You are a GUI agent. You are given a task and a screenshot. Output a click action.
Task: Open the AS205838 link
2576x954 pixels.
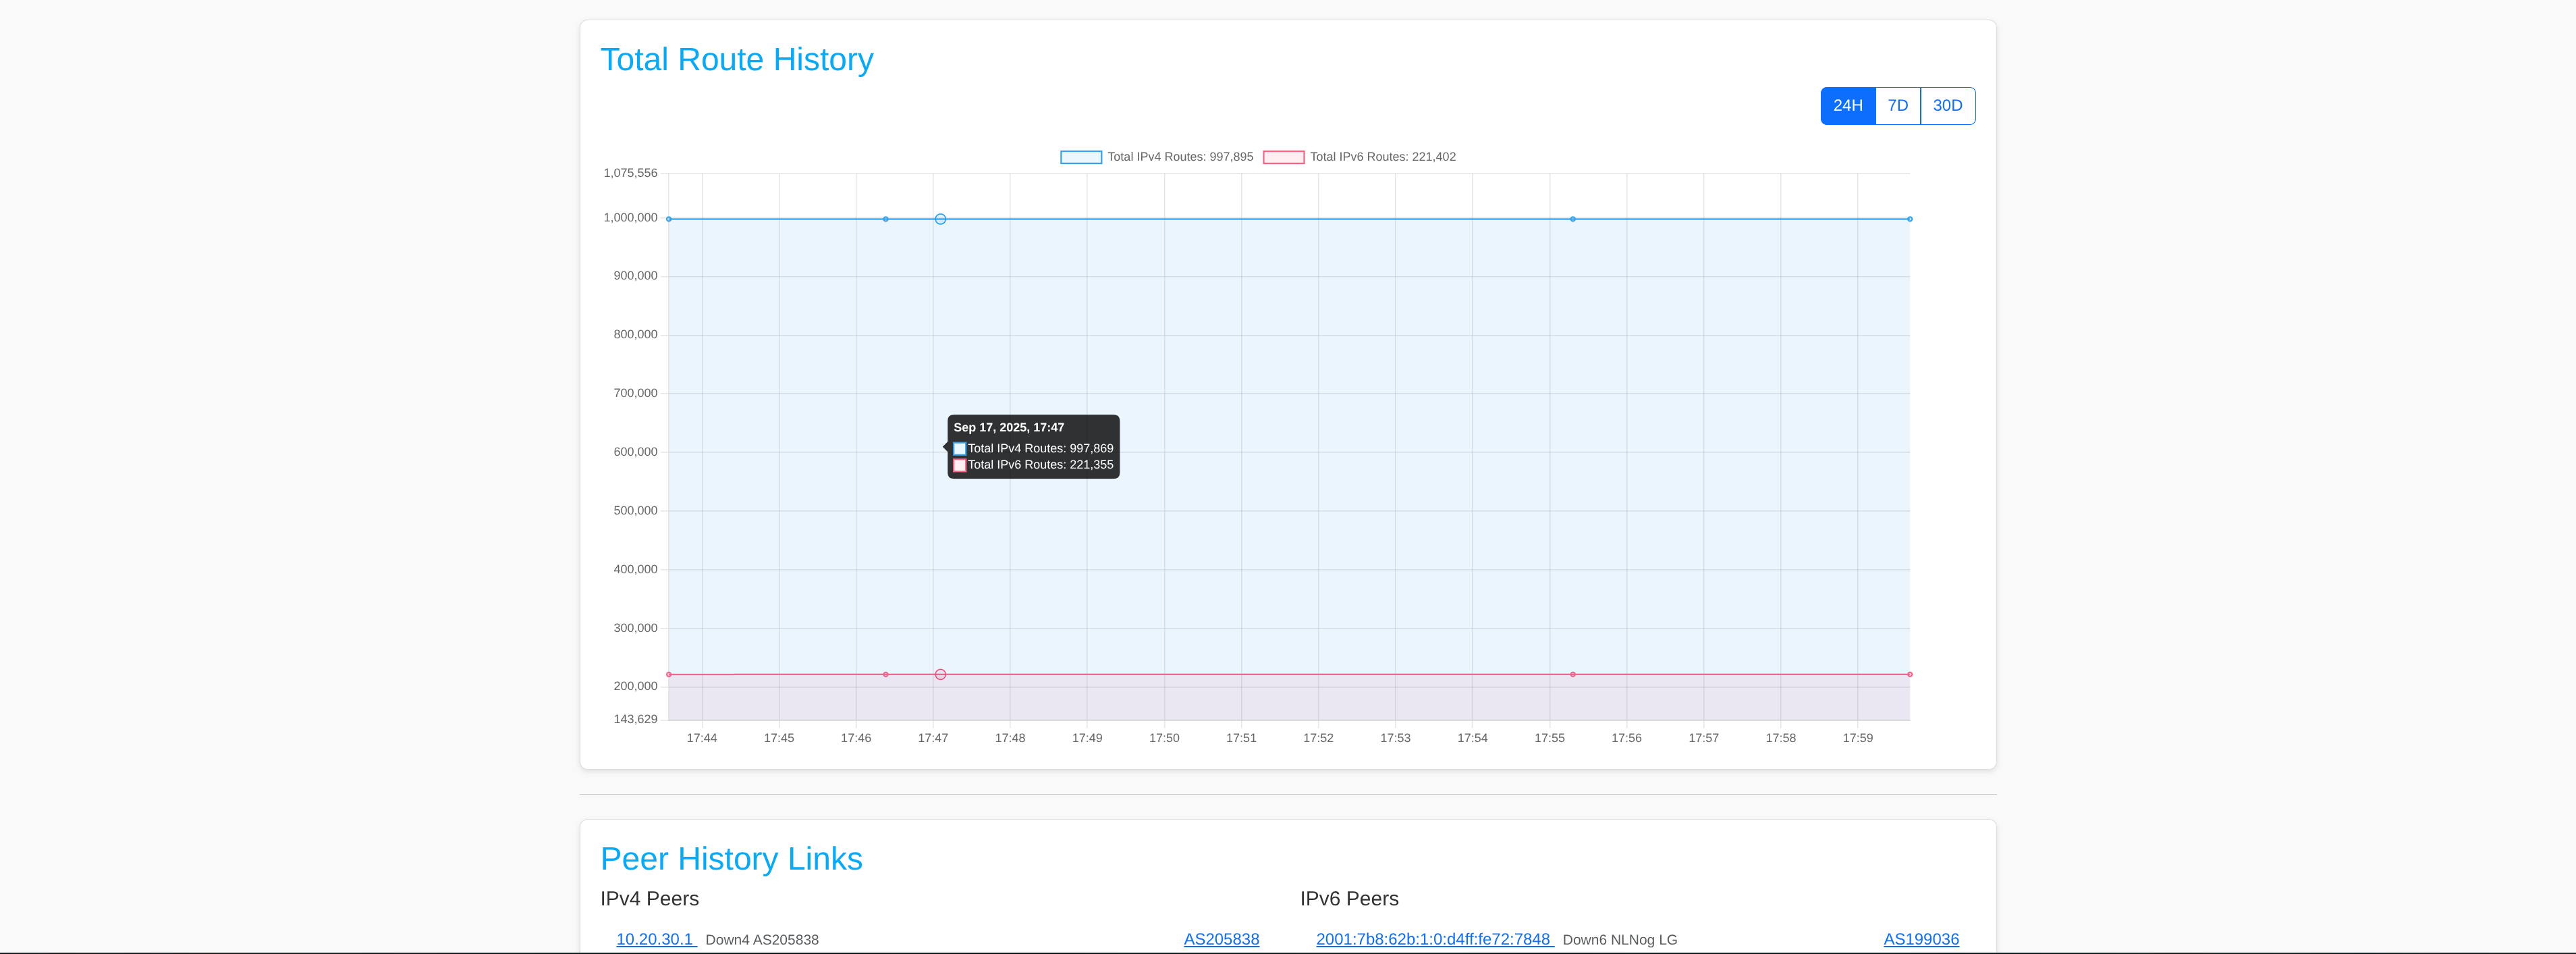tap(1220, 939)
